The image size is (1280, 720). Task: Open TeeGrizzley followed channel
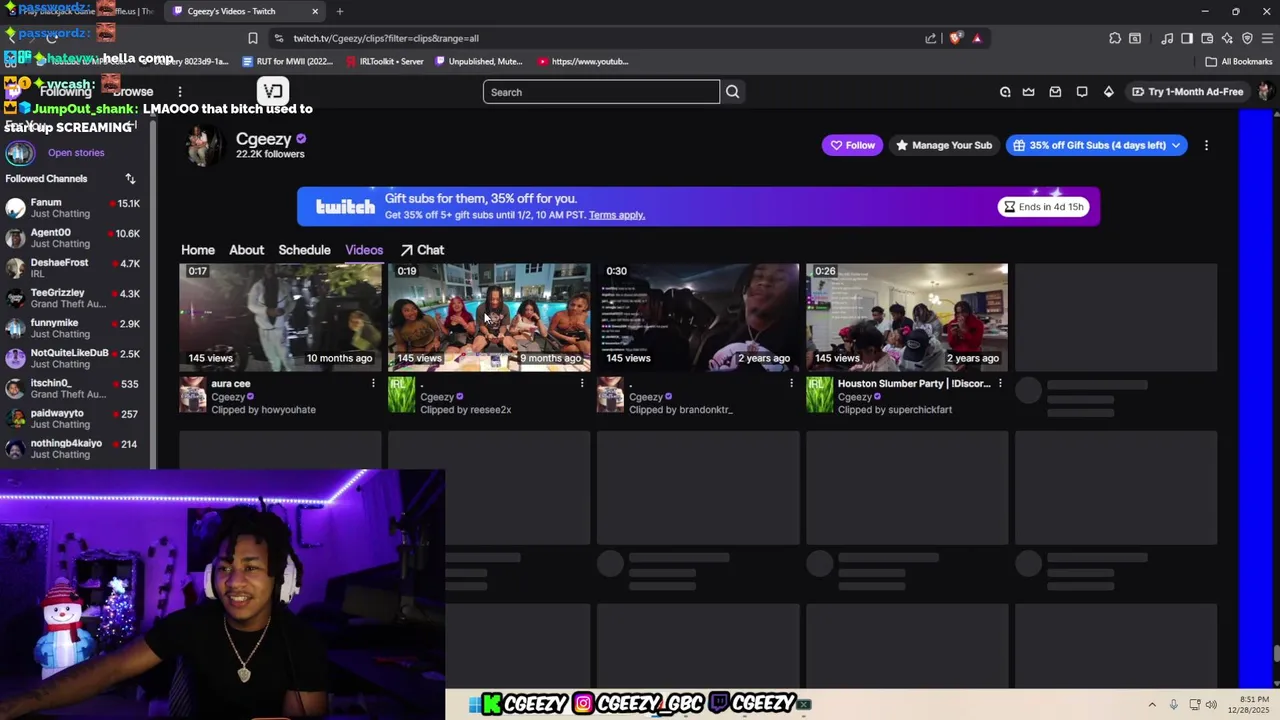coord(75,298)
